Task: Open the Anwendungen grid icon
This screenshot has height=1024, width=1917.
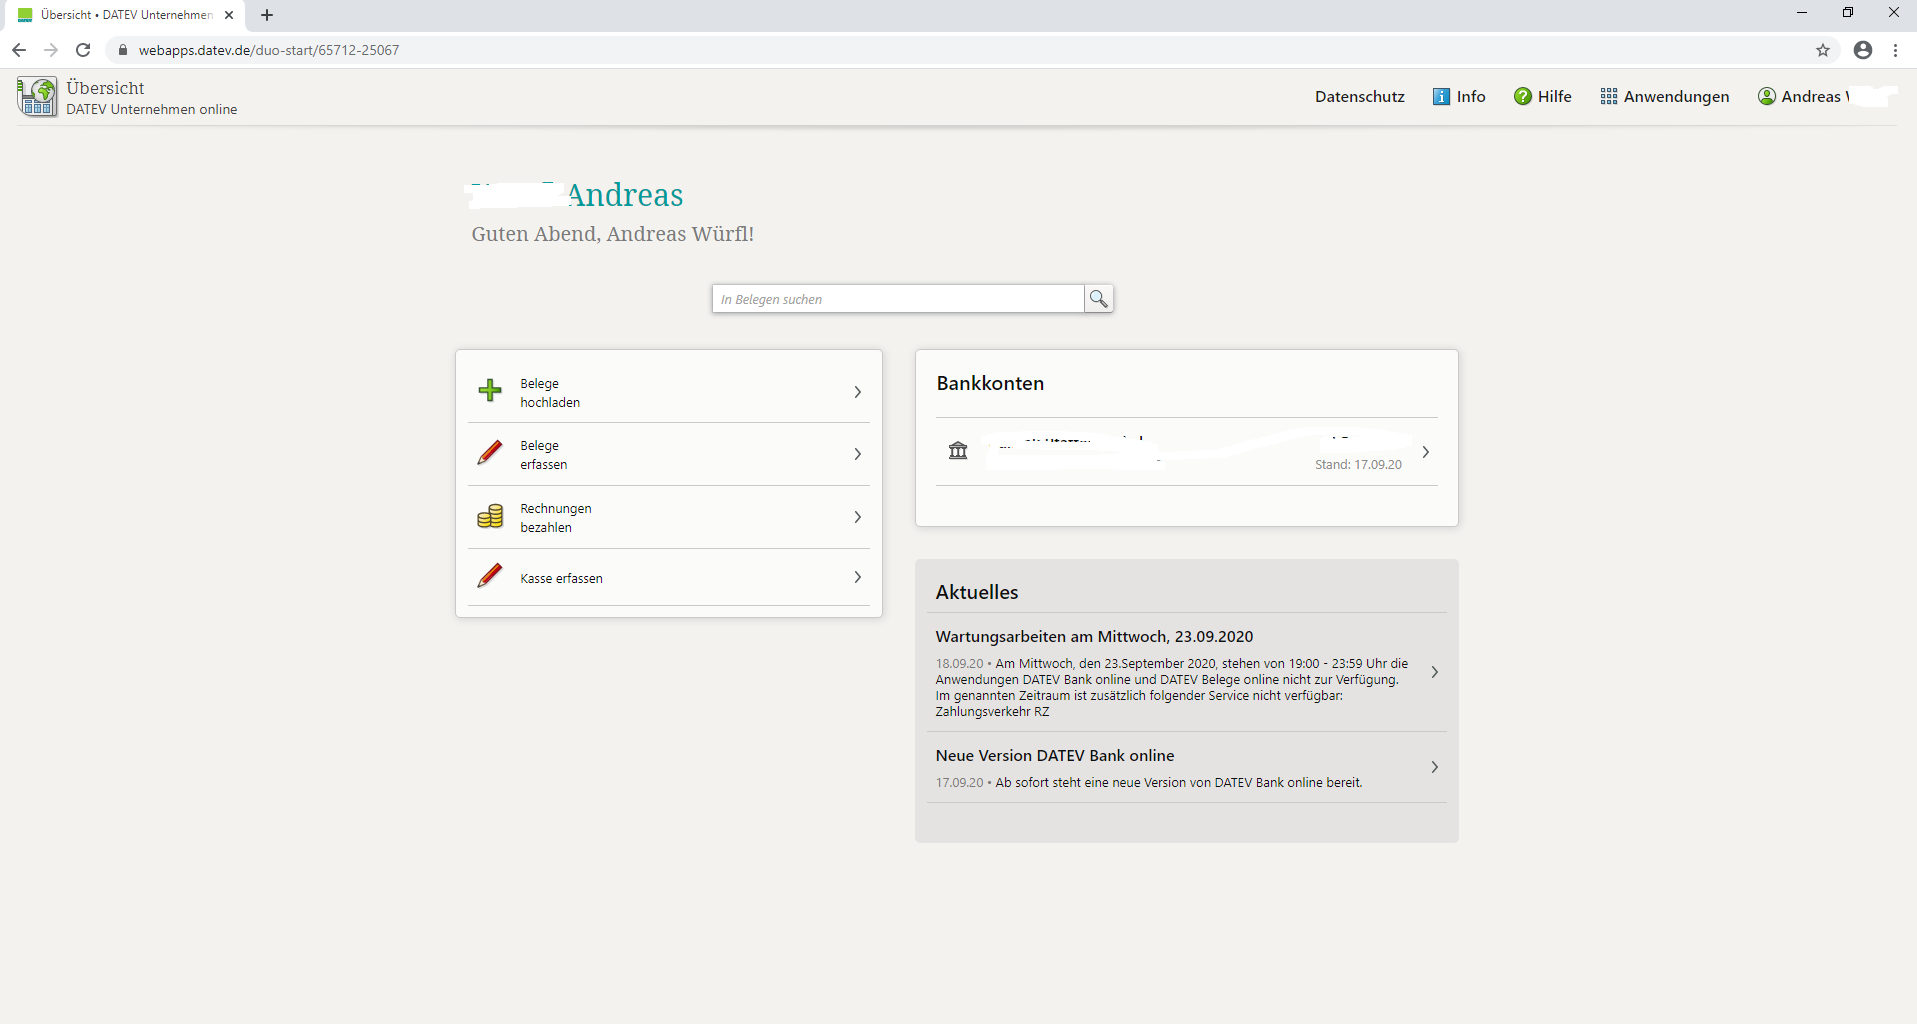Action: pyautogui.click(x=1608, y=96)
